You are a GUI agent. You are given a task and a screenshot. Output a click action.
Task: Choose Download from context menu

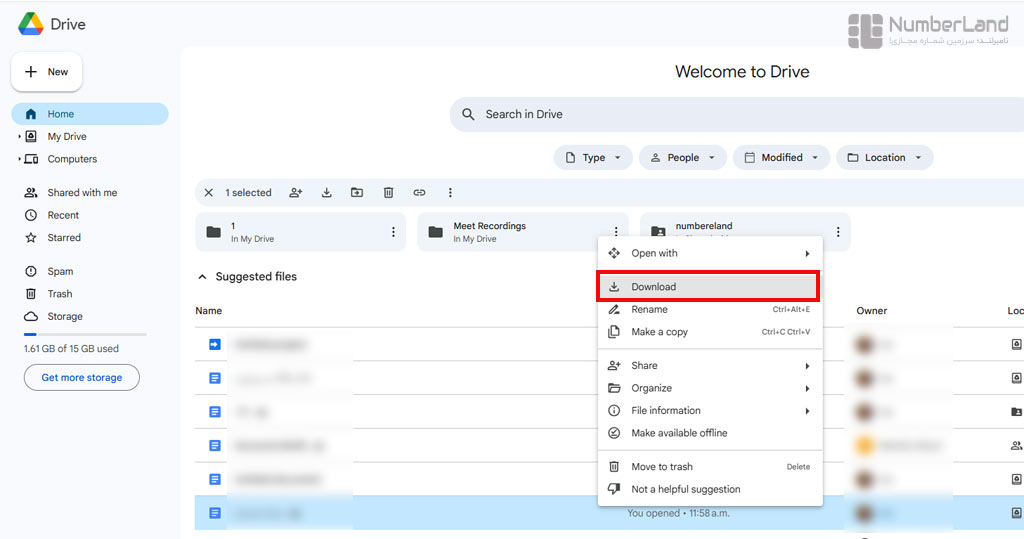tap(710, 287)
